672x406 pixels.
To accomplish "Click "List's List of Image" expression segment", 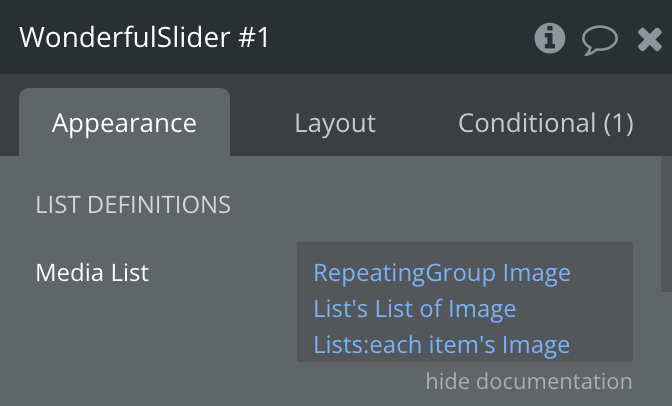I will click(414, 309).
